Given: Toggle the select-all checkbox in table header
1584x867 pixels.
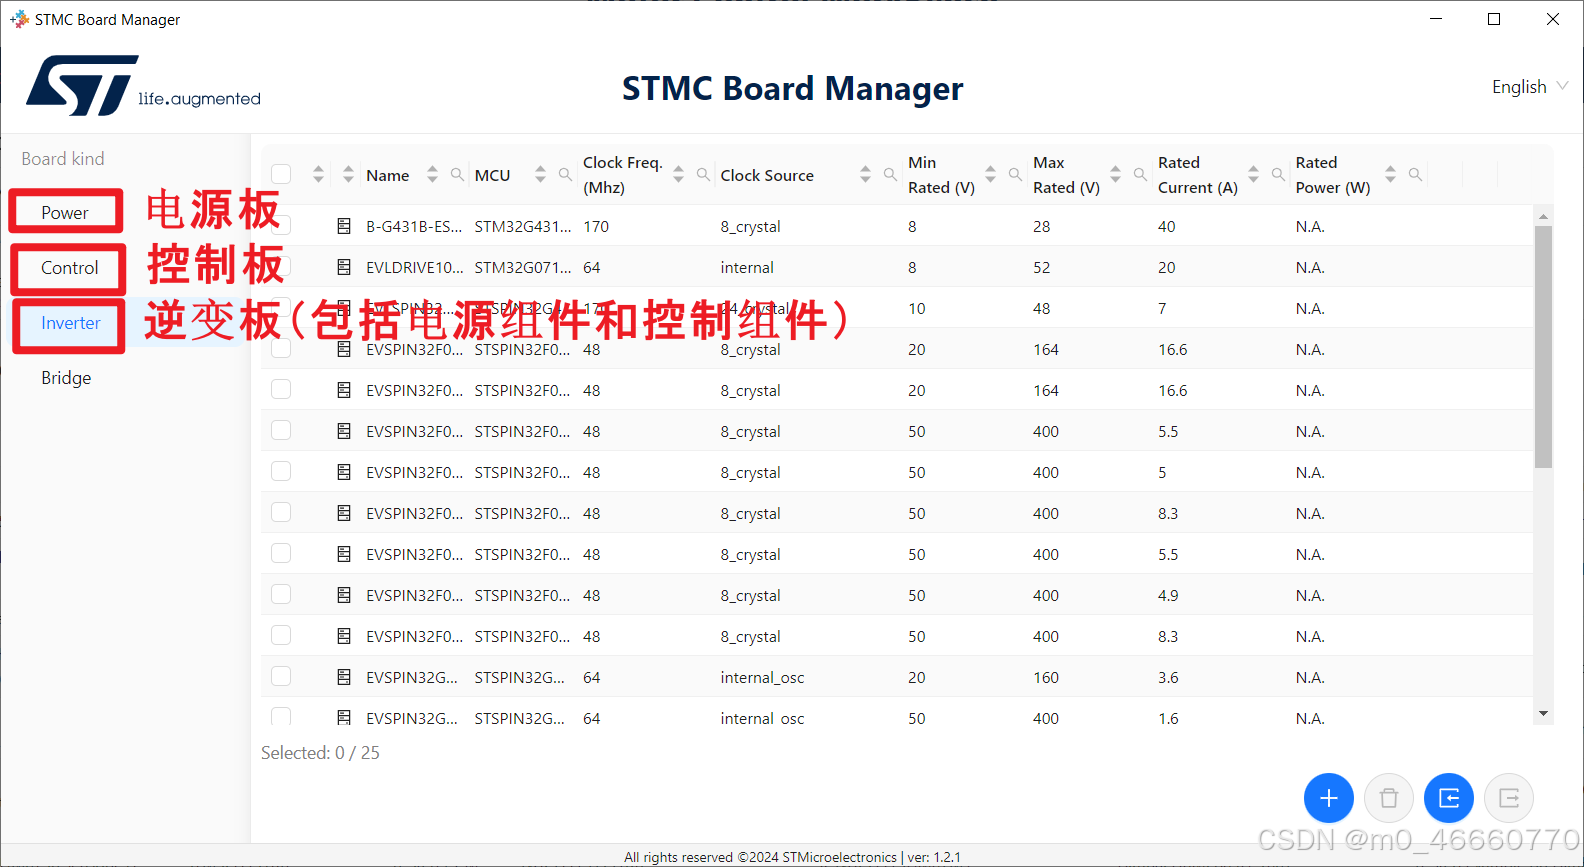Looking at the screenshot, I should point(281,174).
